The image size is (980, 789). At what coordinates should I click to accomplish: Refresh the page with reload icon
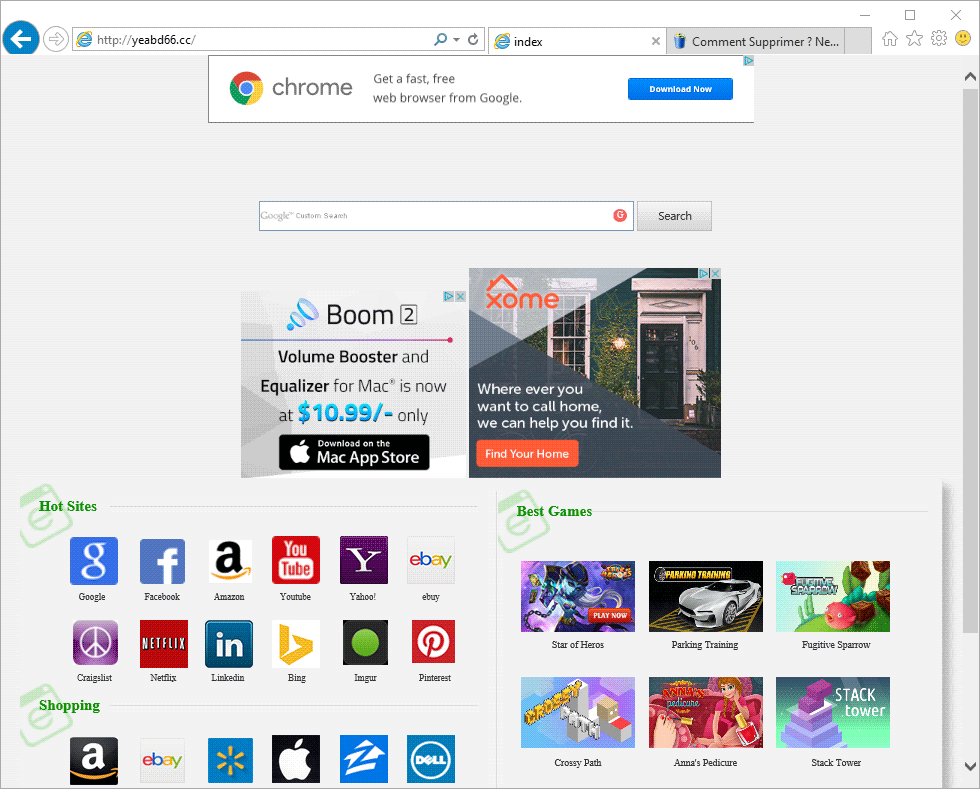(473, 39)
